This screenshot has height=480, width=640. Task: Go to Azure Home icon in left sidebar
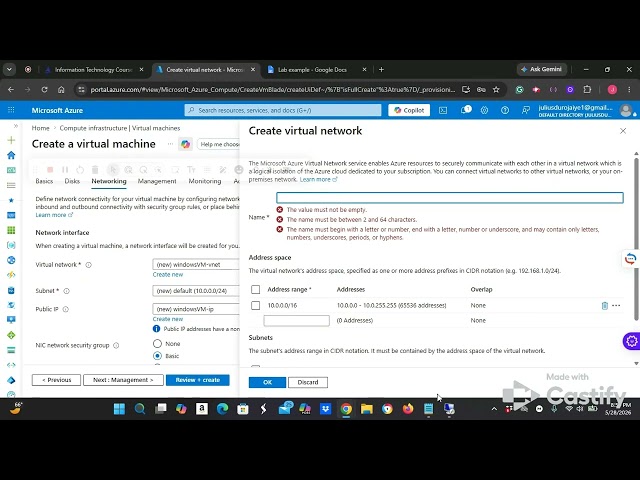click(11, 155)
